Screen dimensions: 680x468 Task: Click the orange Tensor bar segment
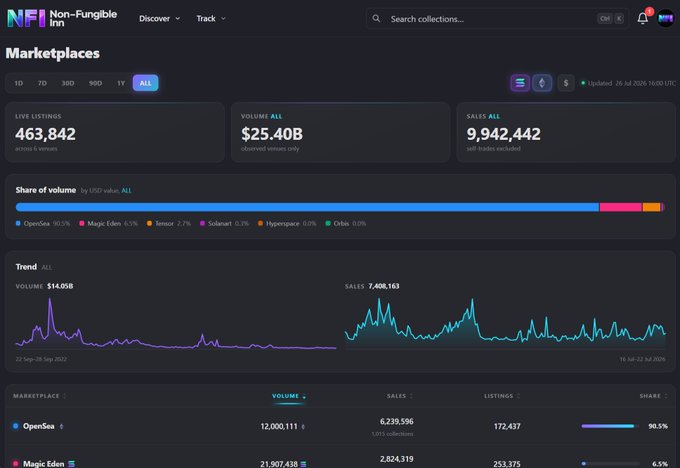point(651,207)
